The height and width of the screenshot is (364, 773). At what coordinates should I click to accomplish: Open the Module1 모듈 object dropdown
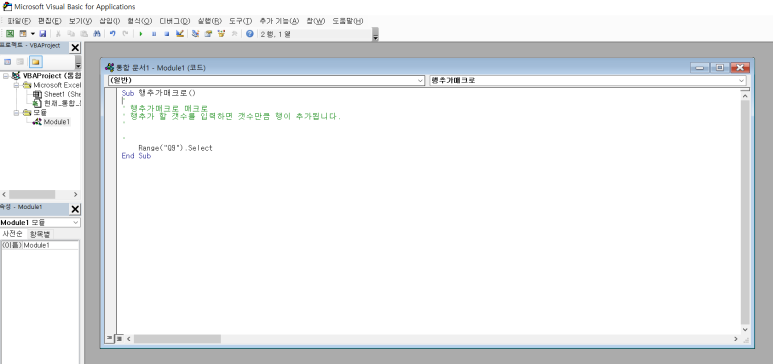click(x=75, y=222)
